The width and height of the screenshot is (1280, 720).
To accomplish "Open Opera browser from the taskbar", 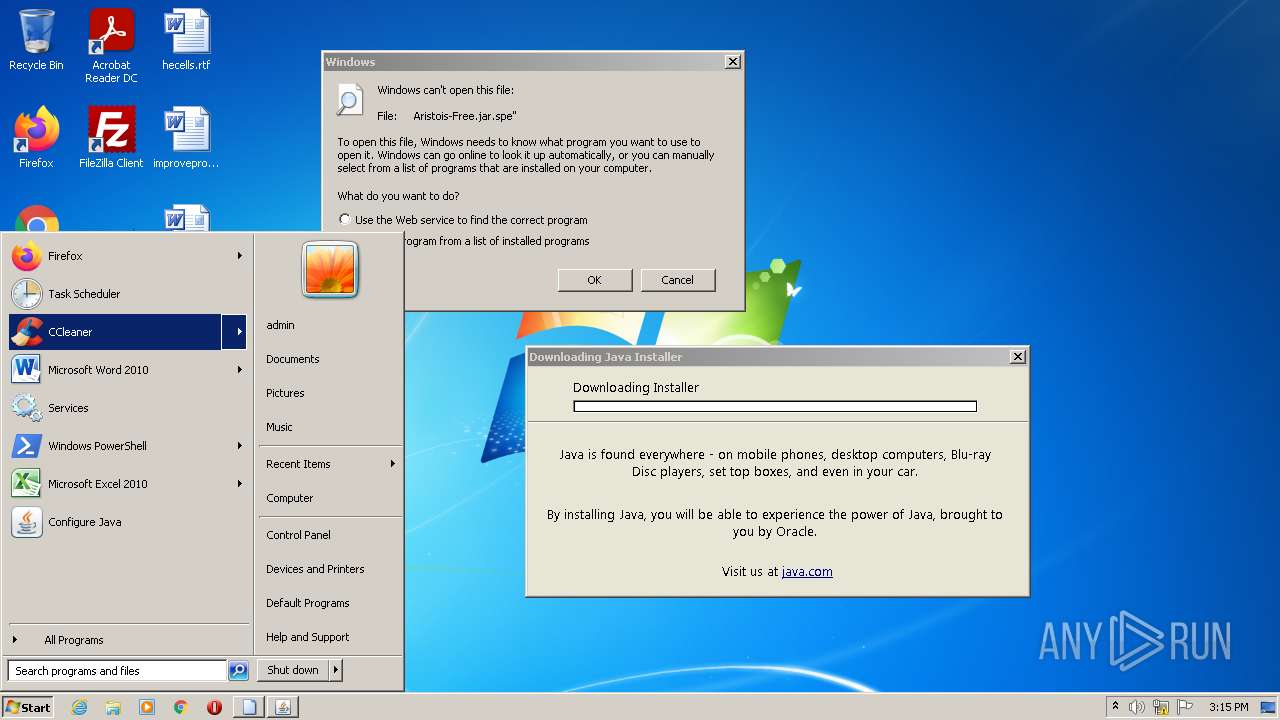I will coord(214,707).
